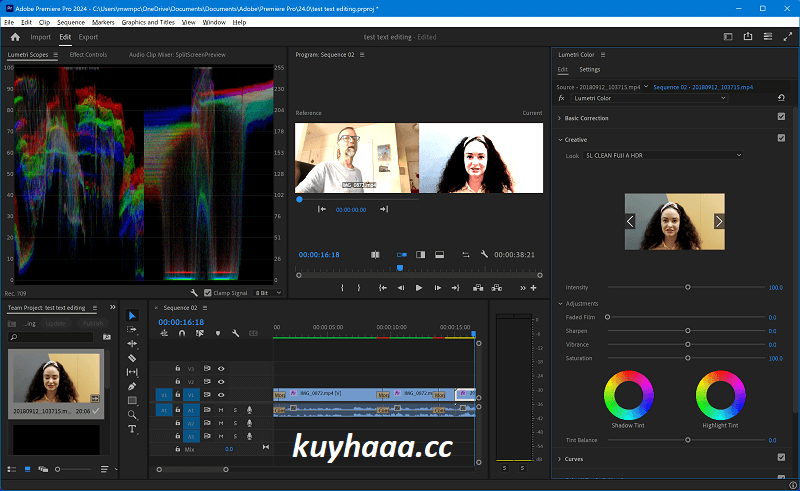
Task: Open the Lumetri Color panel menu
Action: tap(603, 55)
